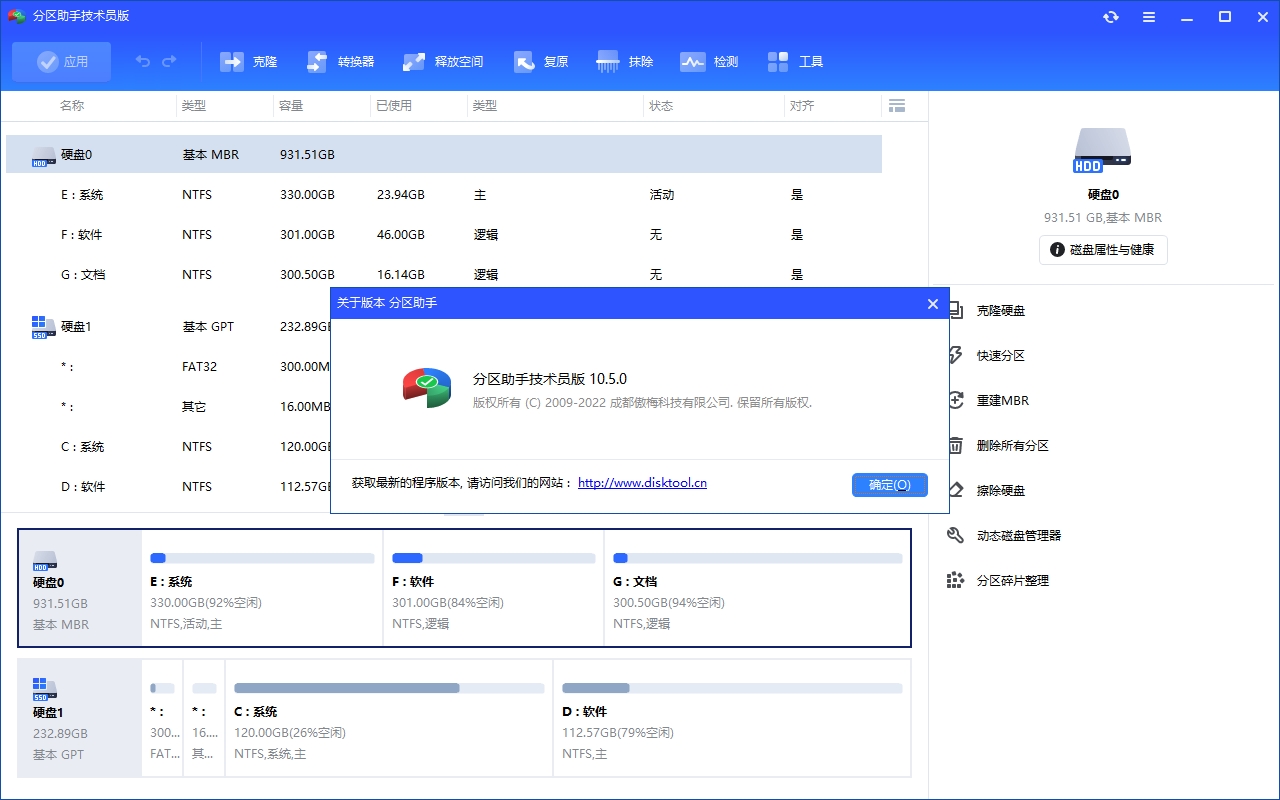Open the Tools (工具) menu icon
The width and height of the screenshot is (1280, 800).
pyautogui.click(x=779, y=62)
